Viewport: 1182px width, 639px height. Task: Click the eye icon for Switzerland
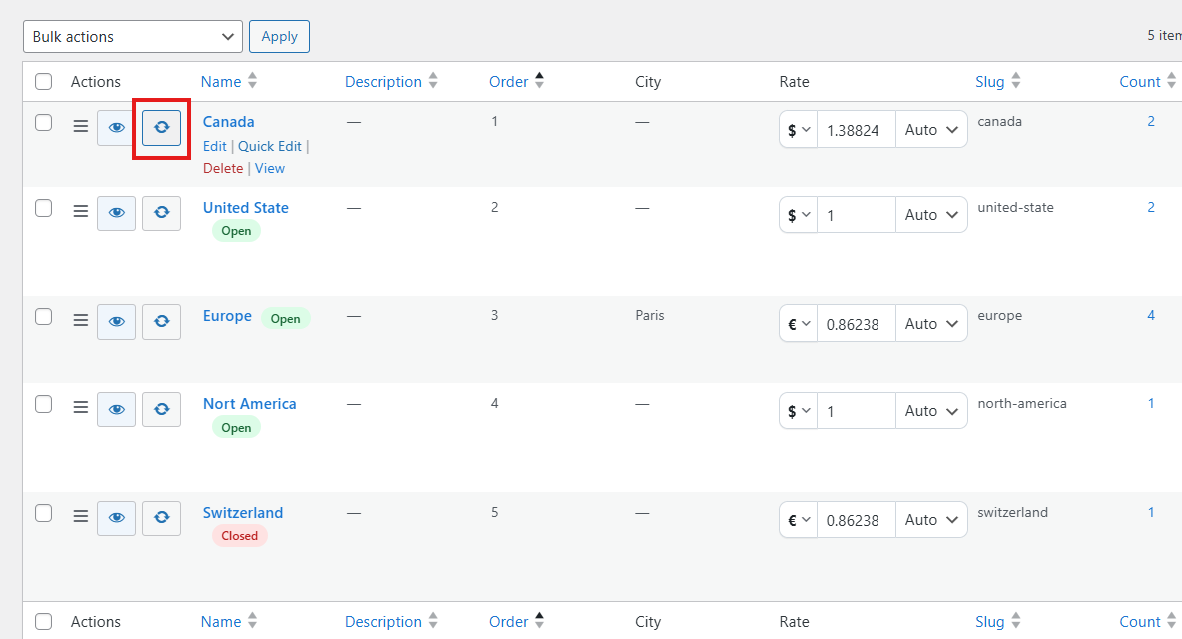tap(116, 518)
